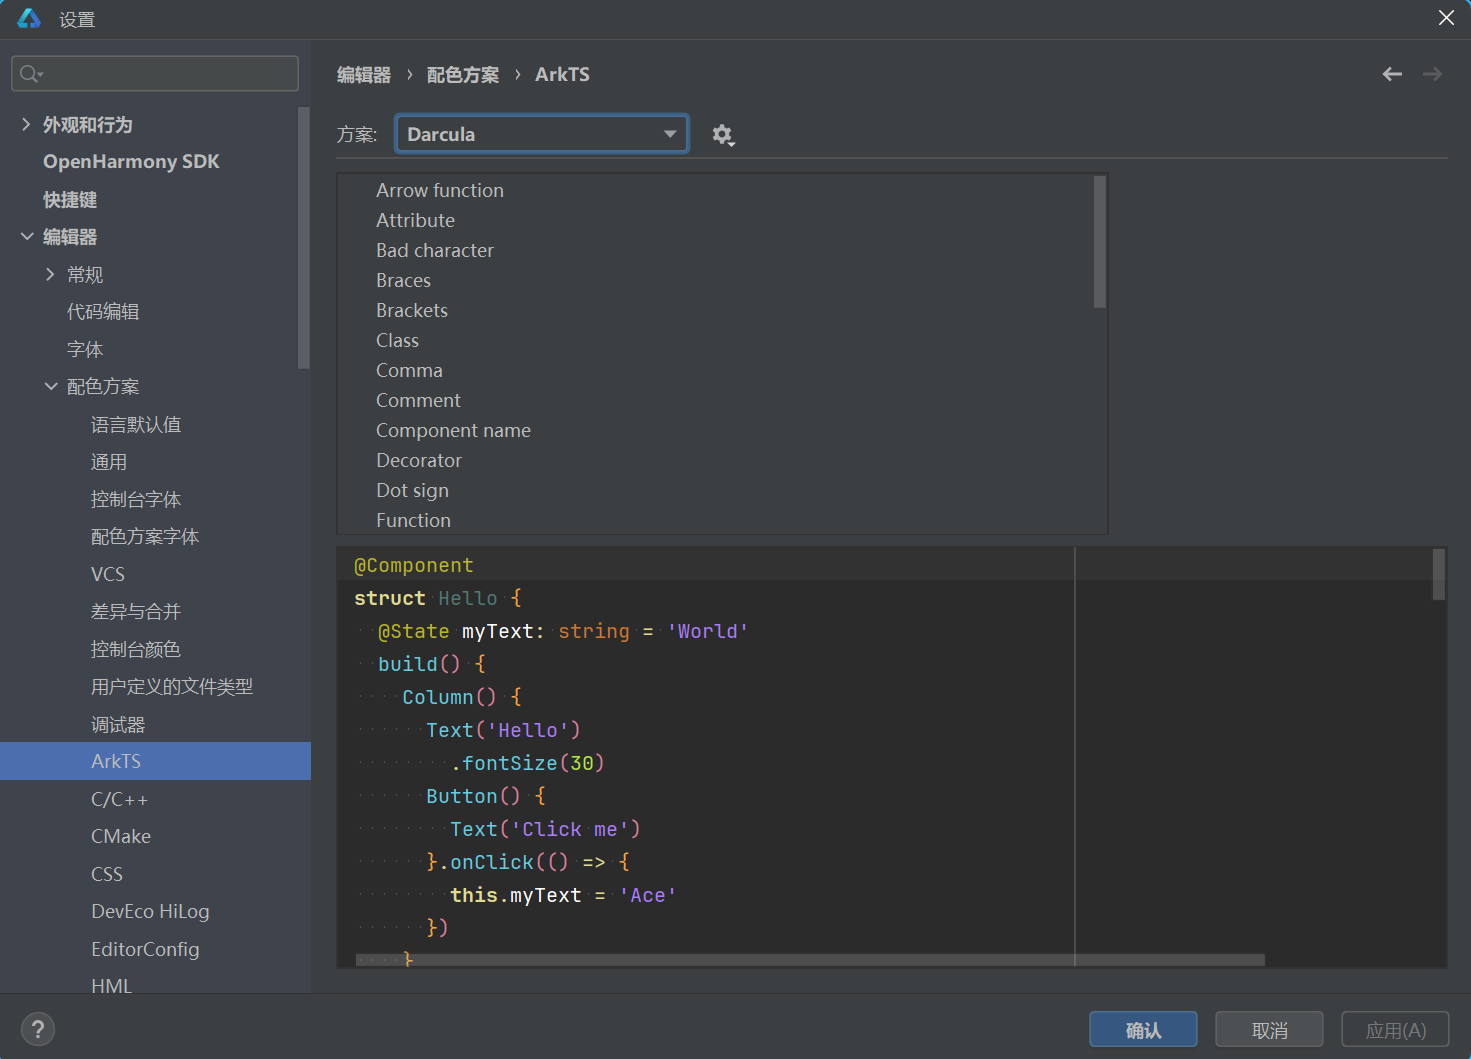This screenshot has width=1471, height=1059.
Task: Click @State decorator in preview
Action: click(x=414, y=631)
